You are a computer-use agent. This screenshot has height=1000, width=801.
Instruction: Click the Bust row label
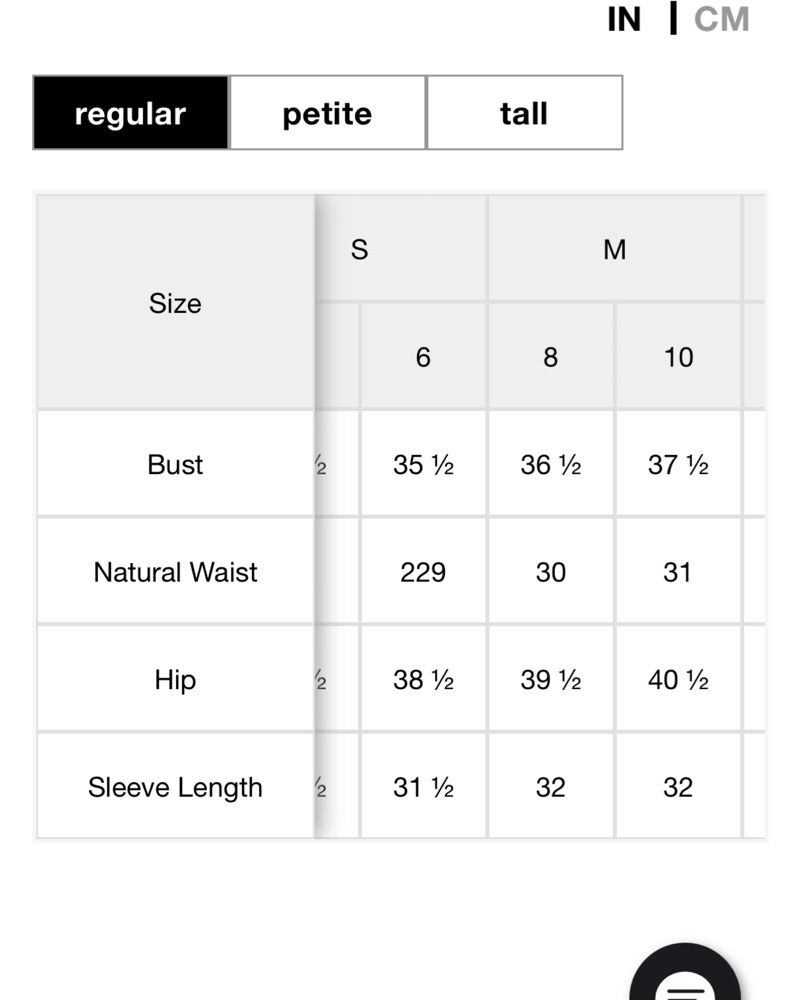point(175,464)
